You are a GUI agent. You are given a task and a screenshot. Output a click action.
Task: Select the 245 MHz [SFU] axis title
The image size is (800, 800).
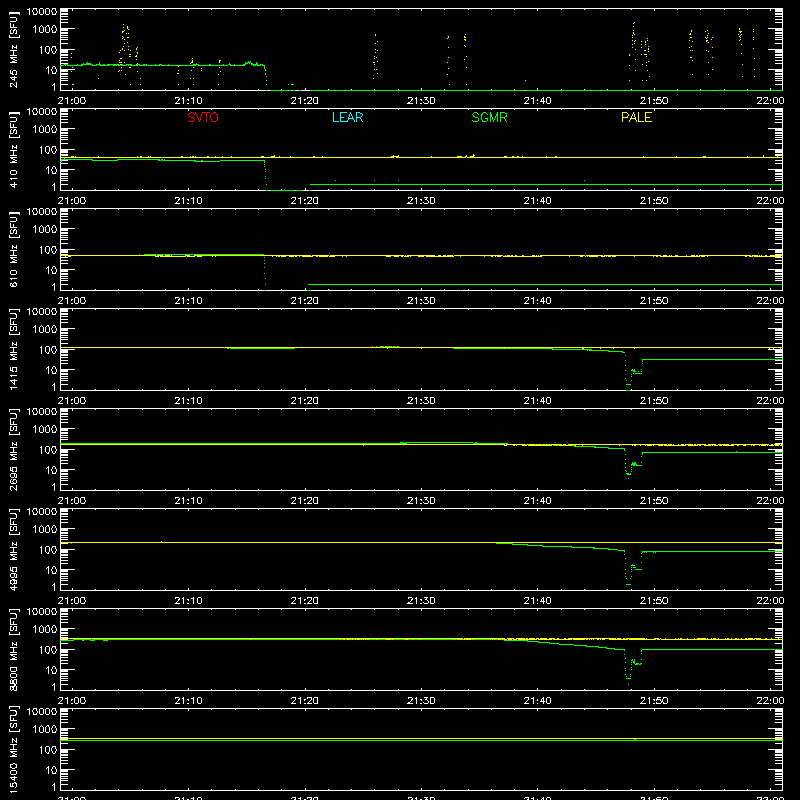13,49
